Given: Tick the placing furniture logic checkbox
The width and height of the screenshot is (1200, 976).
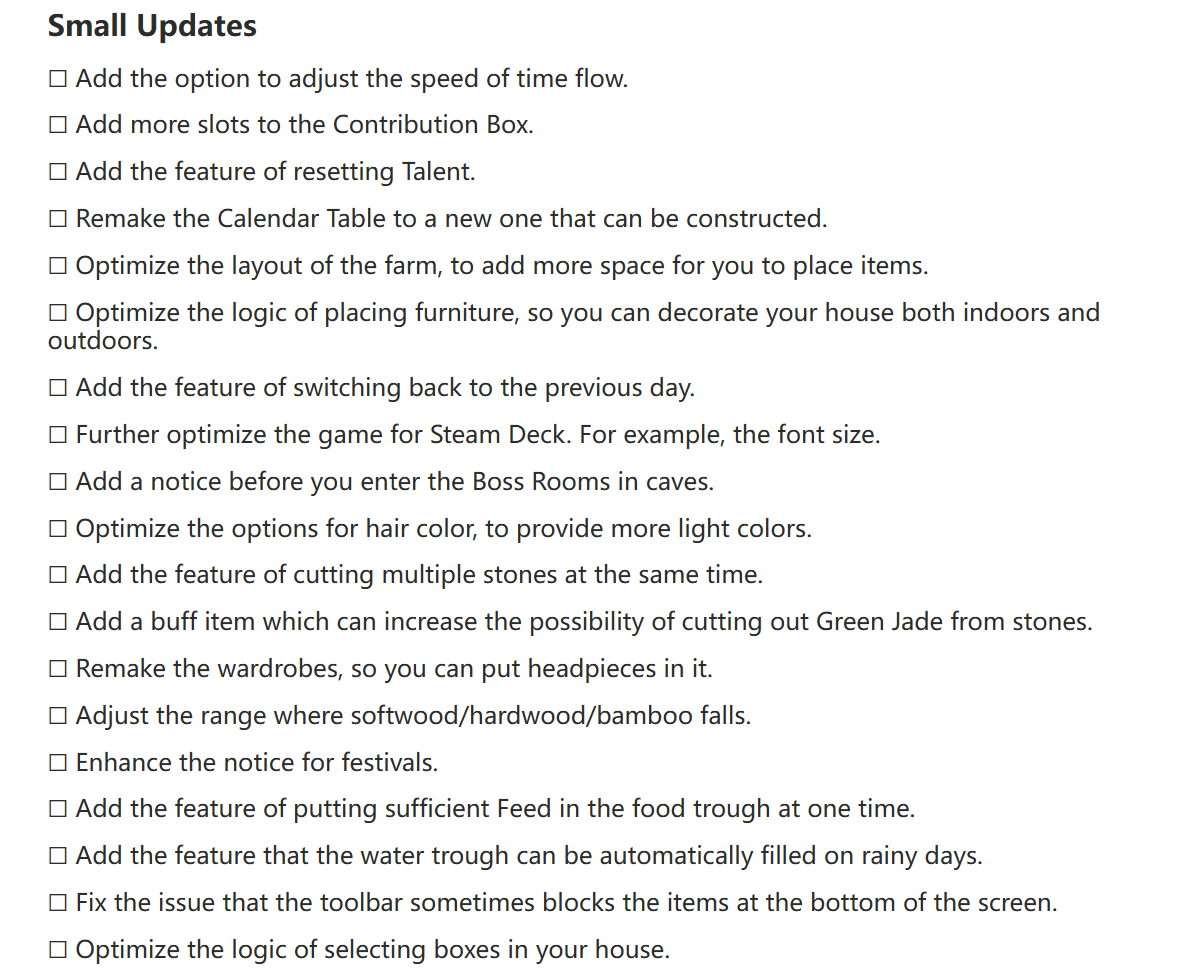Looking at the screenshot, I should (58, 314).
